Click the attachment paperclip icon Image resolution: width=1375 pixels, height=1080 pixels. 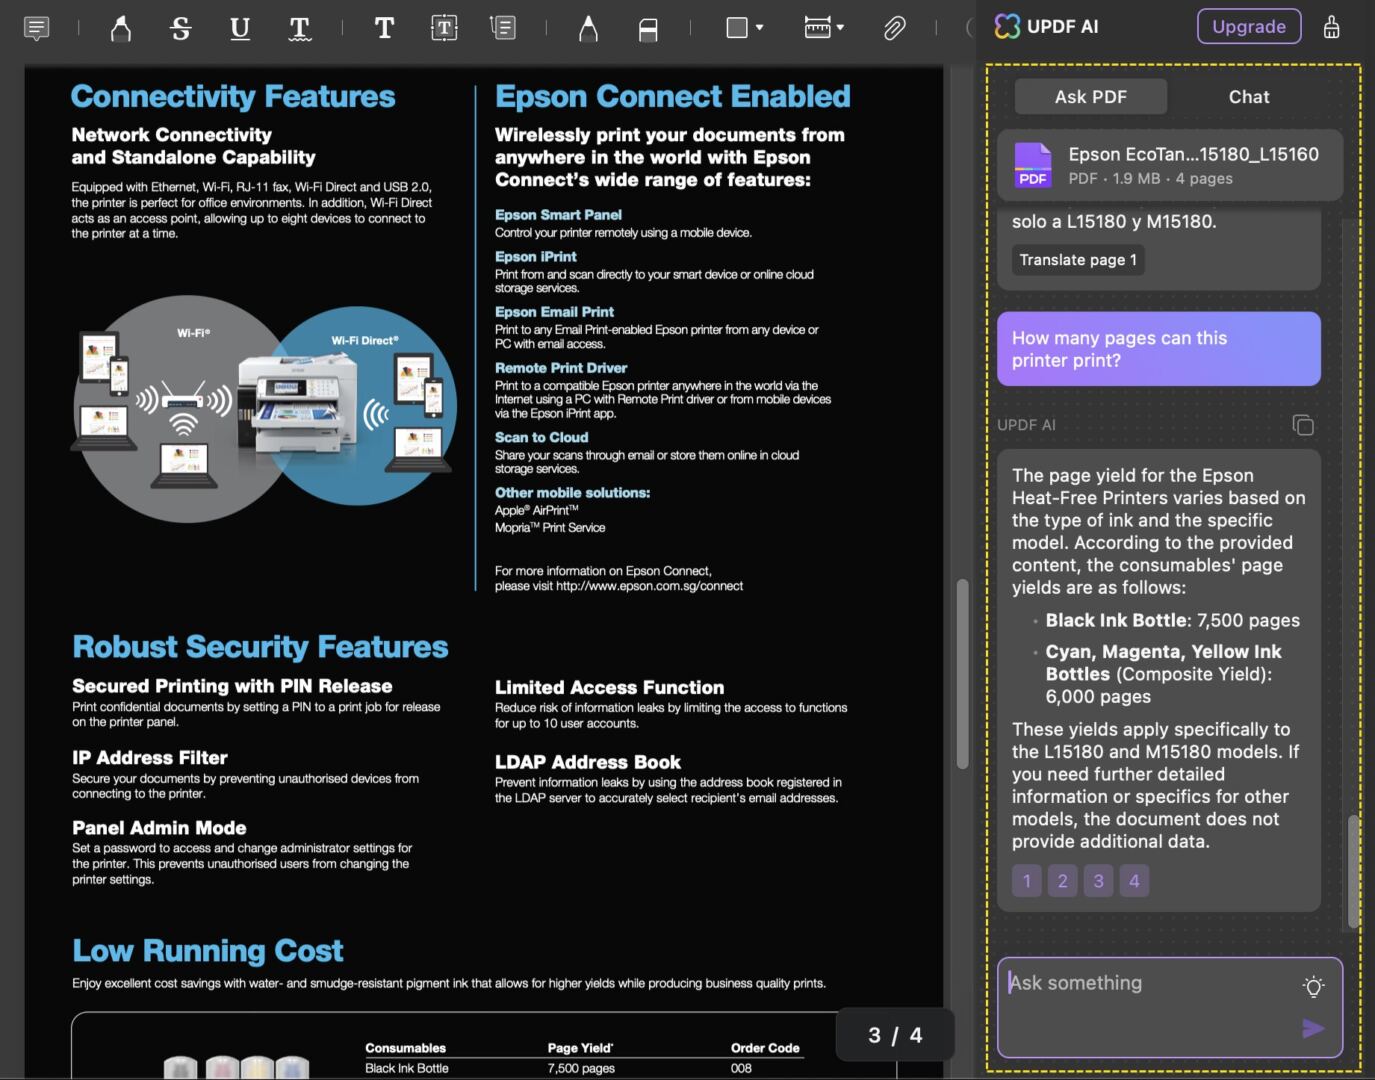(894, 28)
